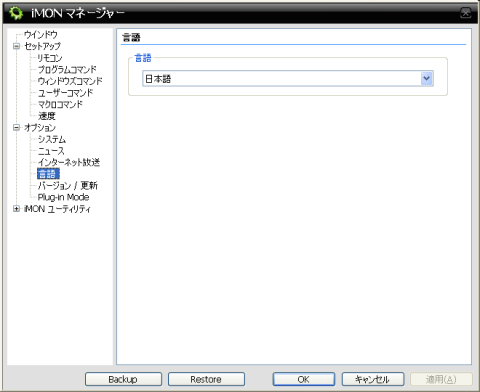Click the iMON gear logo icon
Image resolution: width=480 pixels, height=392 pixels.
tap(16, 13)
